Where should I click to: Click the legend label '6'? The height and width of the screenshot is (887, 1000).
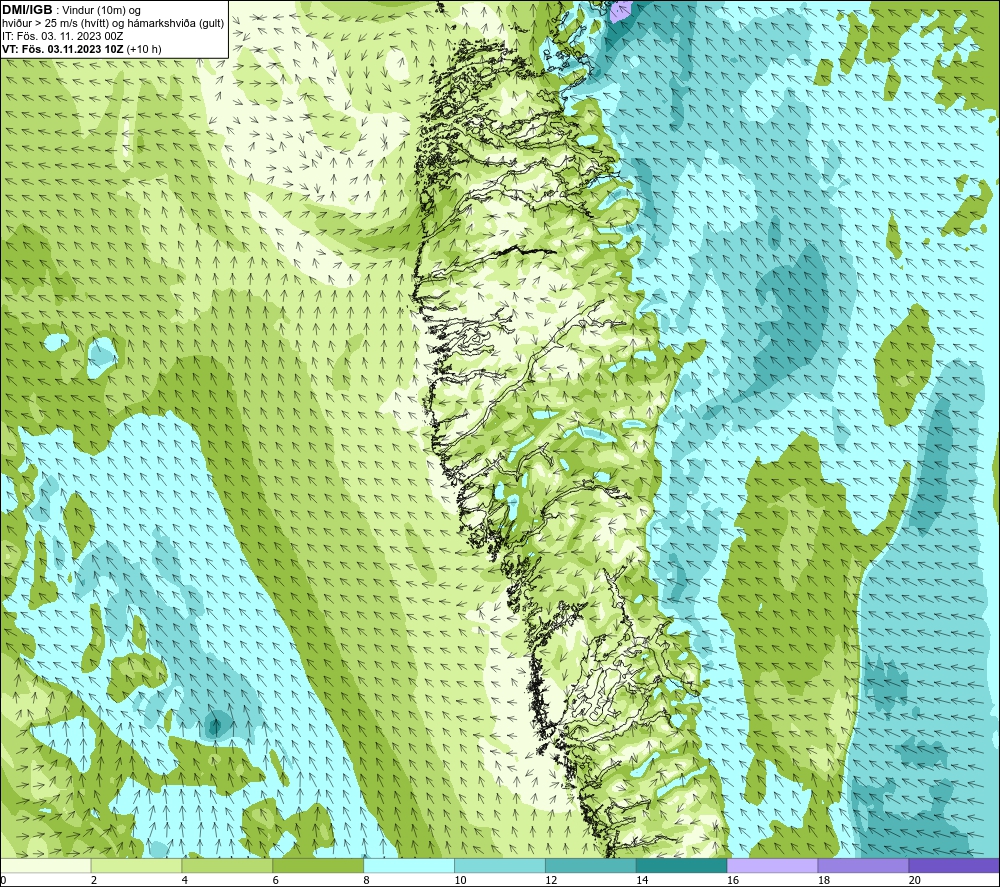(276, 880)
